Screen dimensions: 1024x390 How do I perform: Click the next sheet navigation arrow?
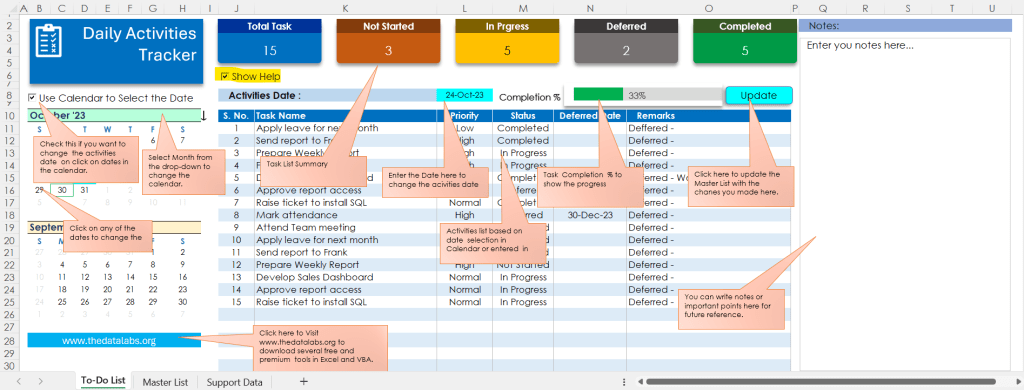[x=40, y=382]
